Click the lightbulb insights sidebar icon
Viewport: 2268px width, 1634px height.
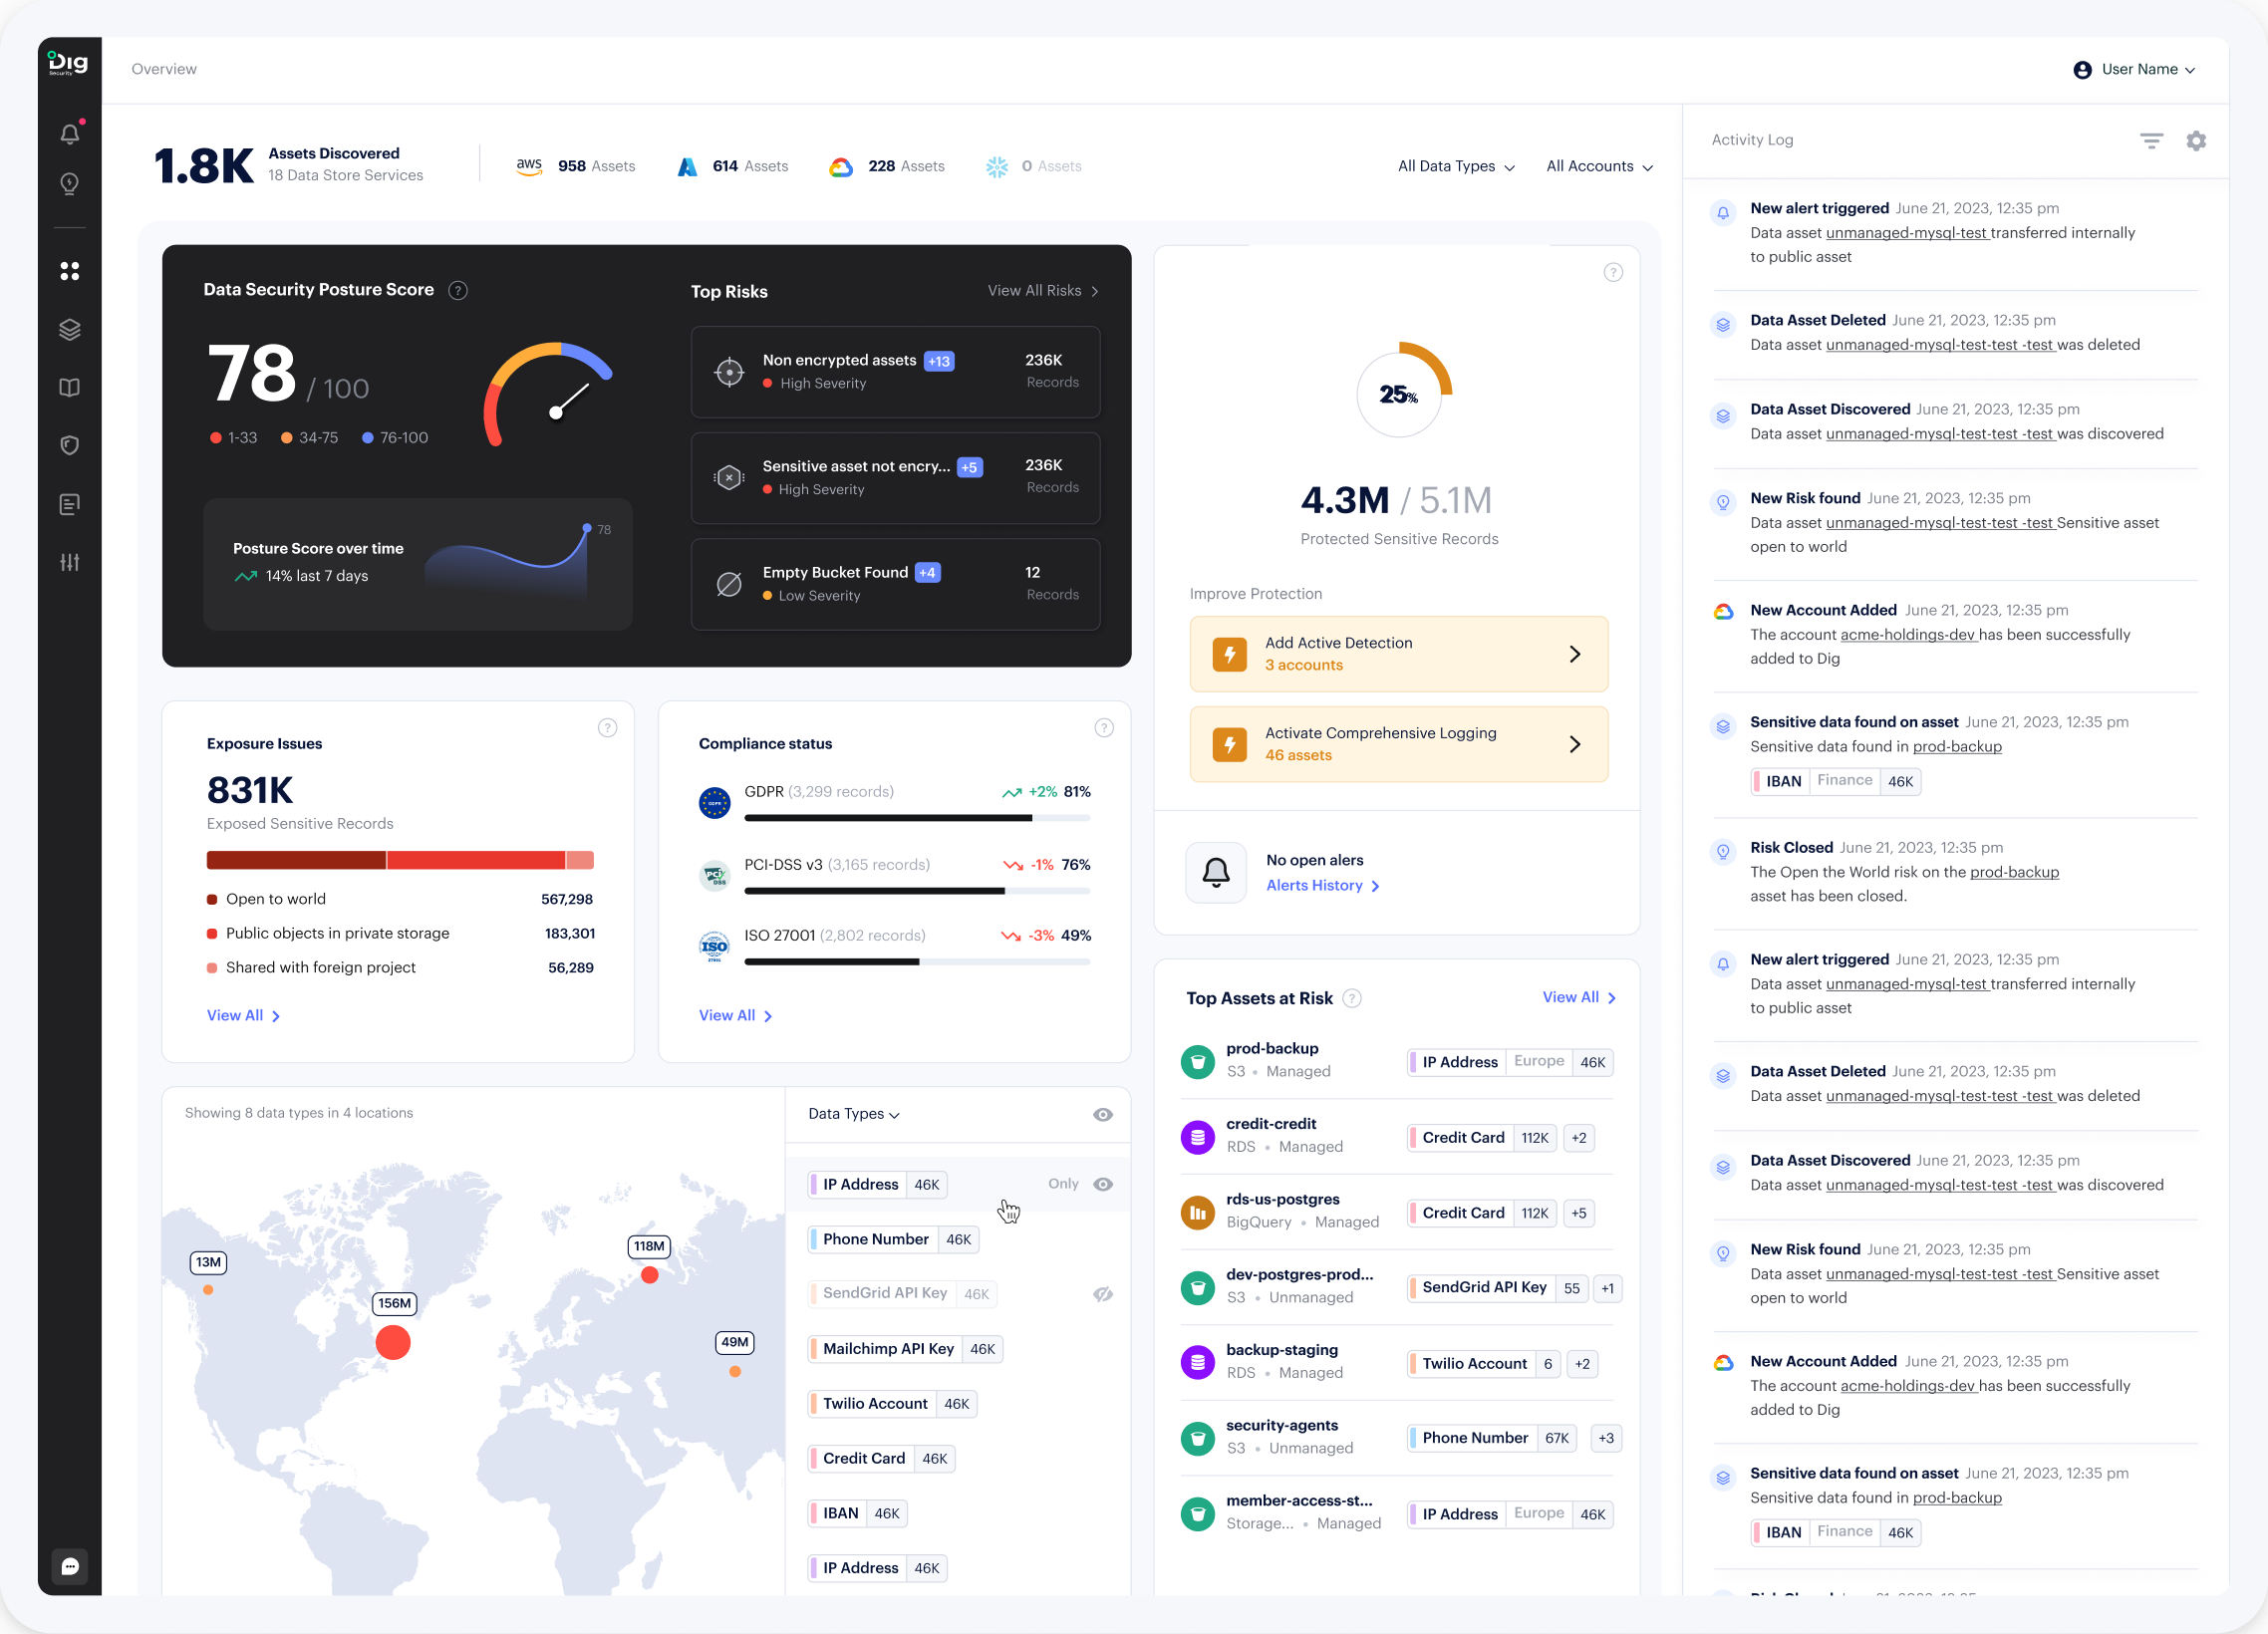69,184
